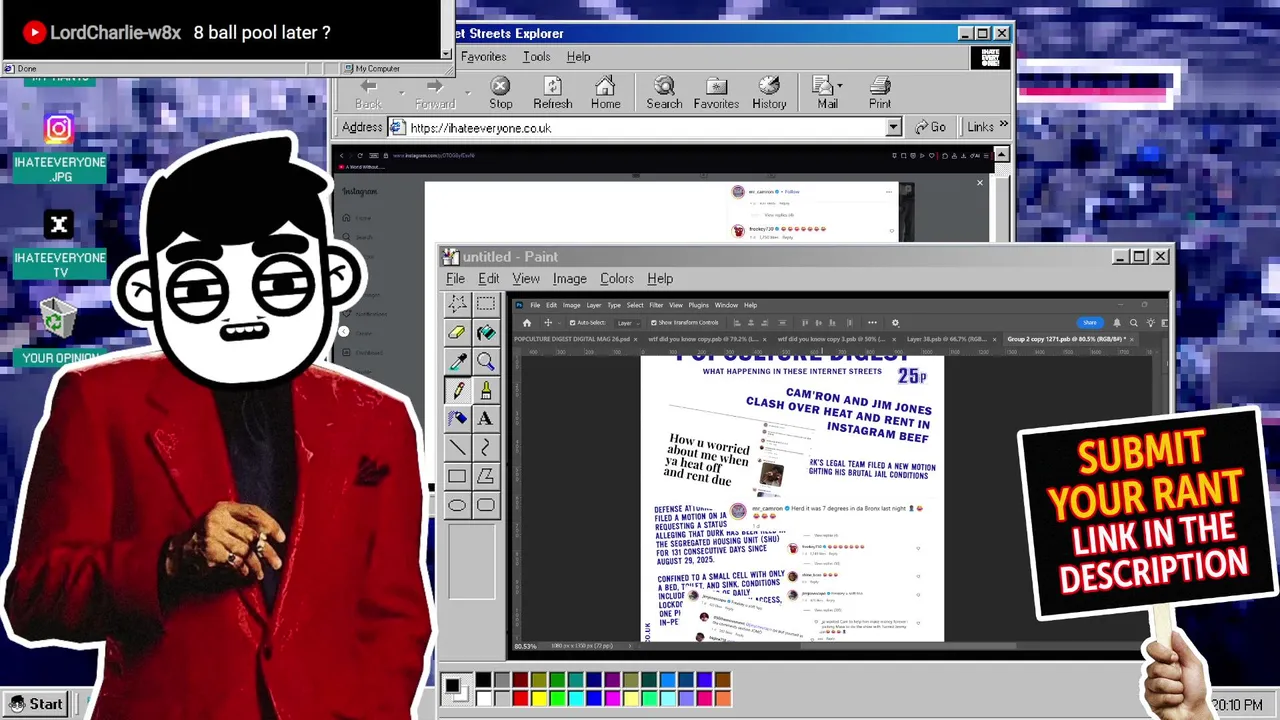Screen dimensions: 1280x720
Task: Open the Instagram IHATEEVERYONE.JPG desktop icon
Action: pos(59,146)
